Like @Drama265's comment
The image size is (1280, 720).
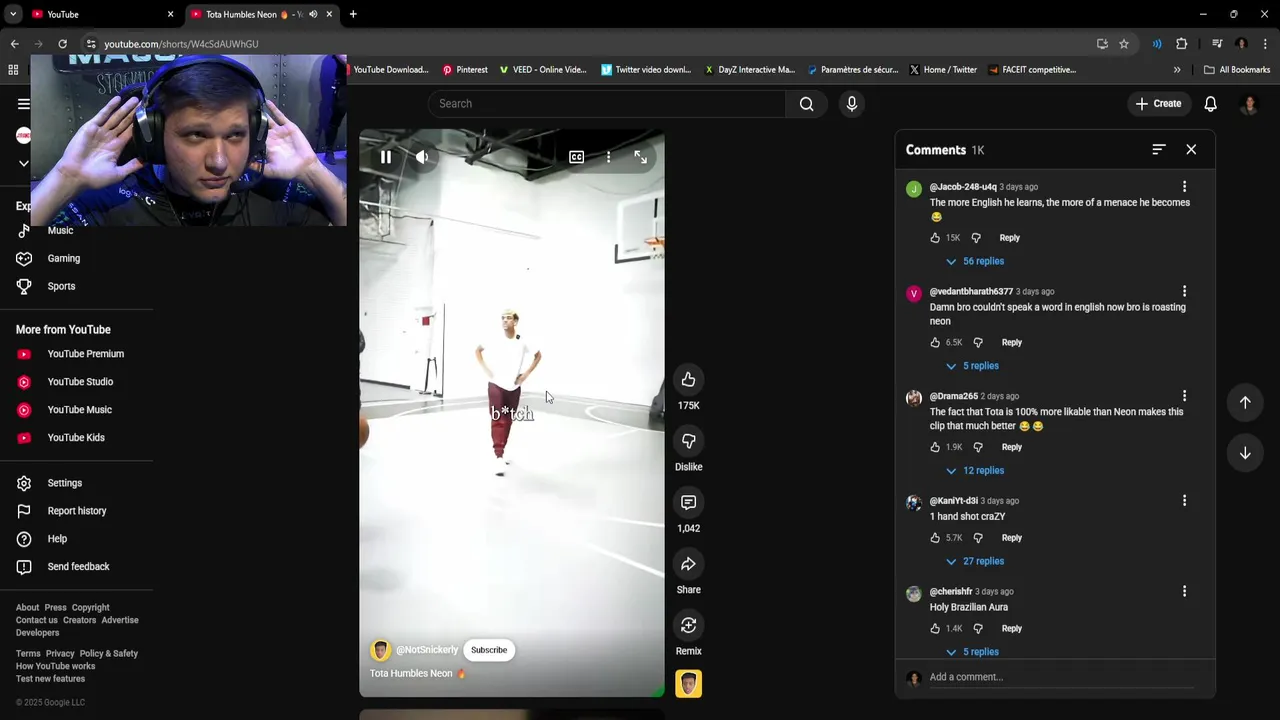click(x=935, y=448)
